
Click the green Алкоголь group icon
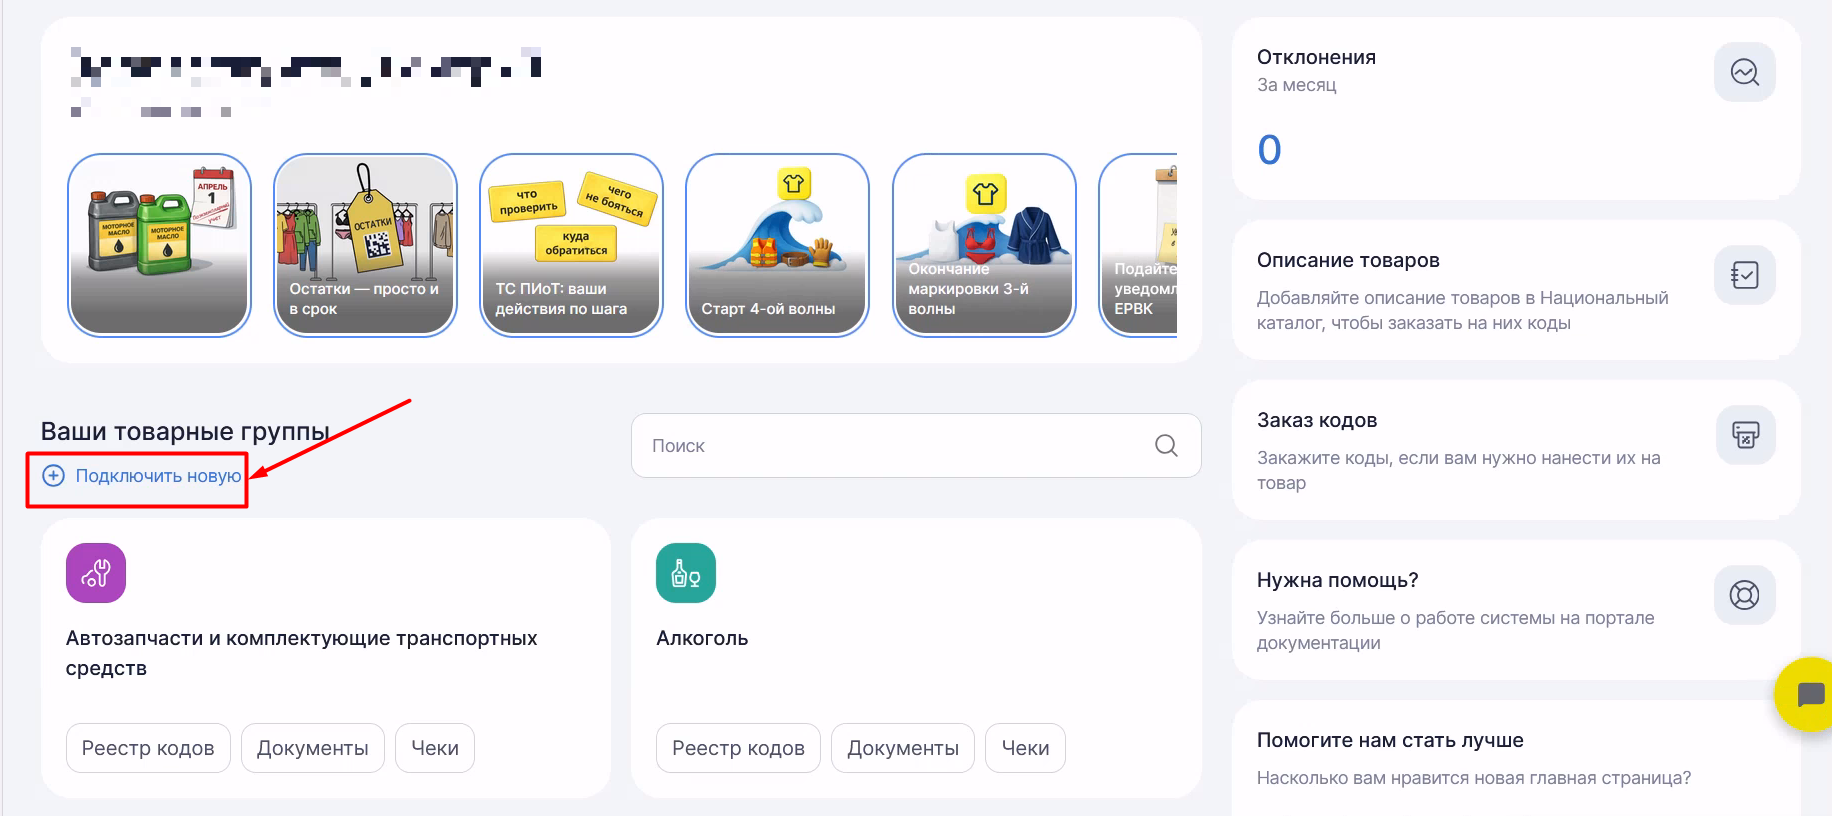[686, 573]
